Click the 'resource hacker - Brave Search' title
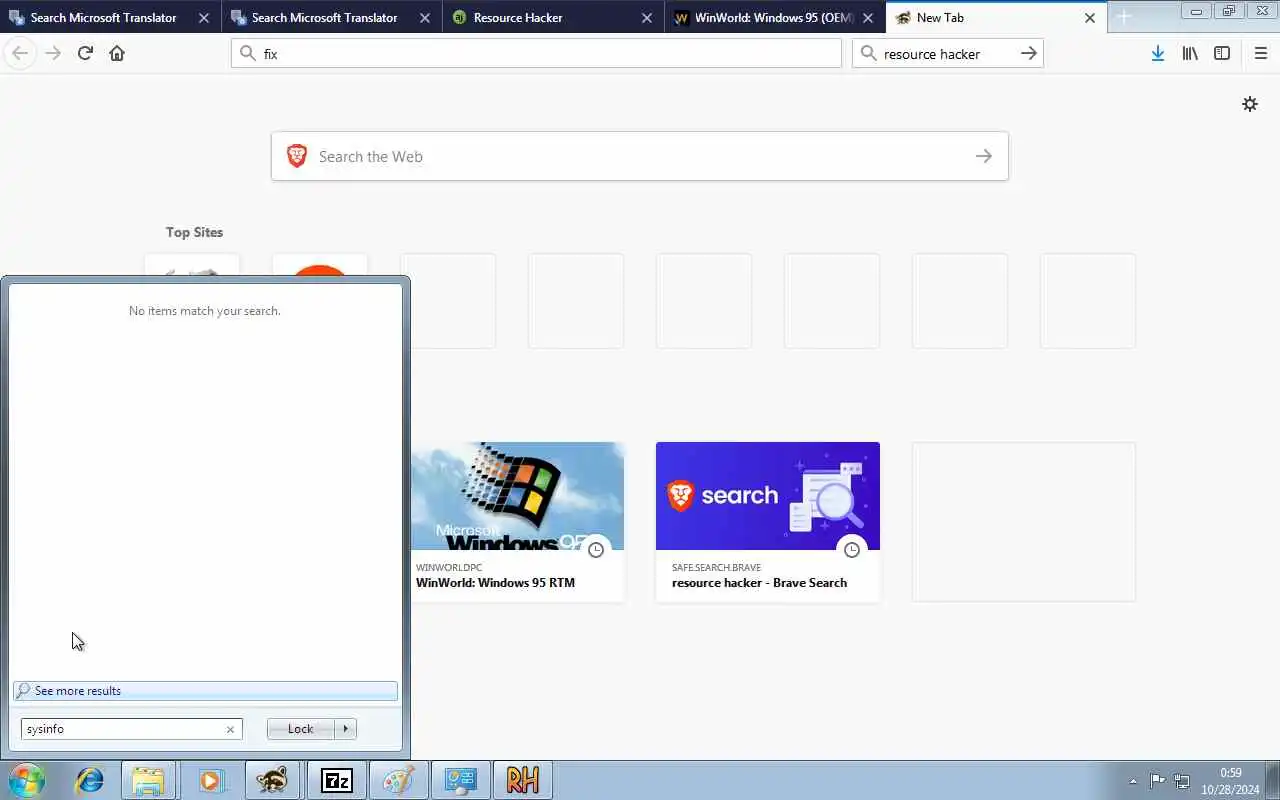The width and height of the screenshot is (1280, 800). point(759,583)
